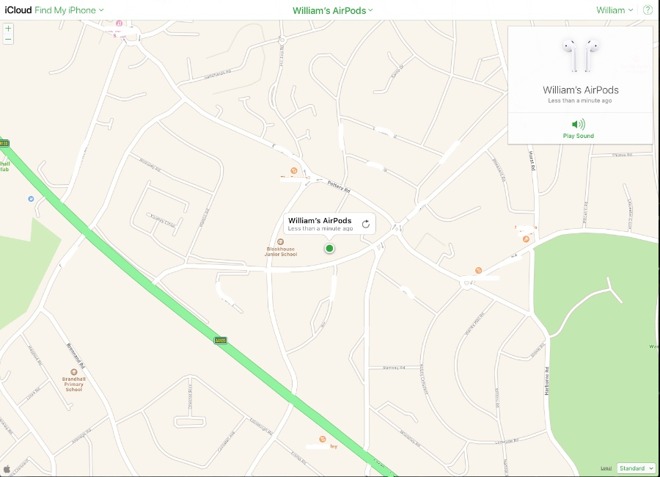Expand the William's AirPods device list
Viewport: 660px width, 477px height.
(x=333, y=11)
